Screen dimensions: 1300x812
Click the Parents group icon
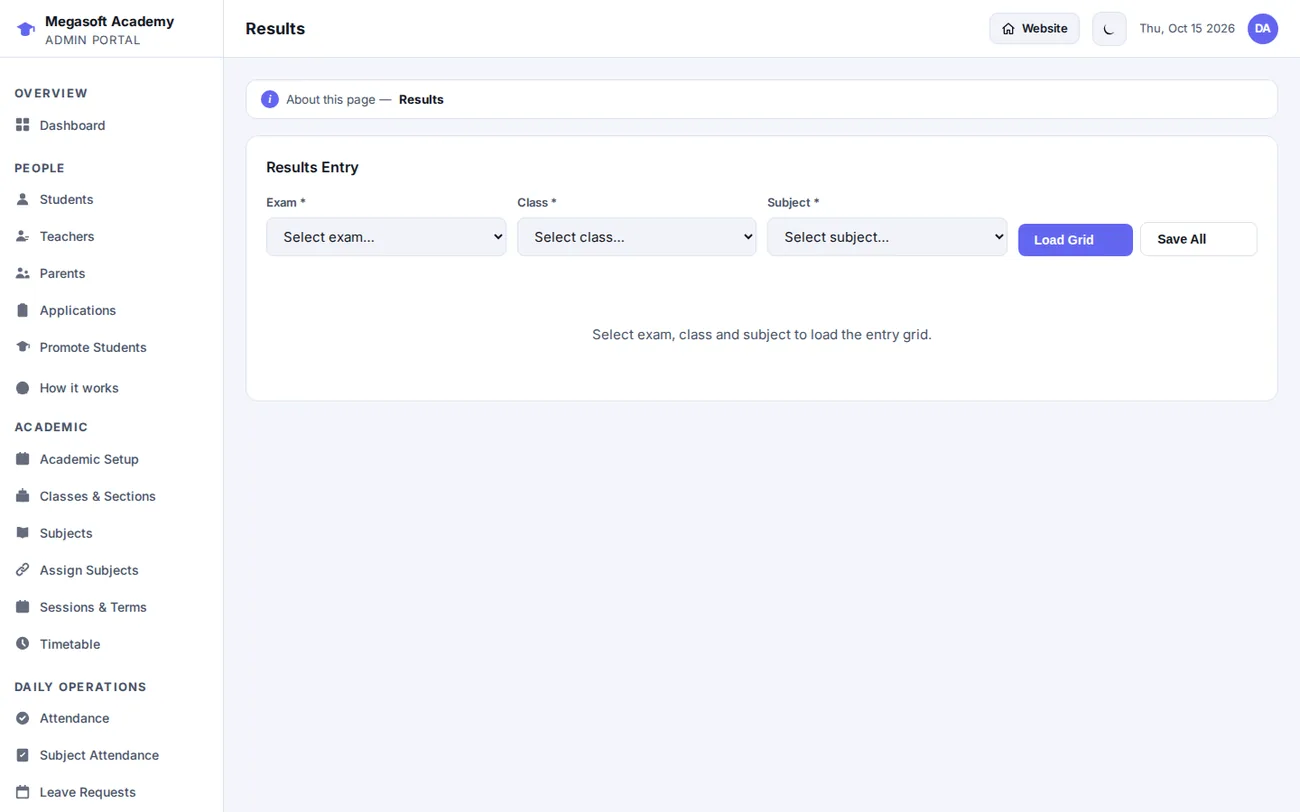22,273
